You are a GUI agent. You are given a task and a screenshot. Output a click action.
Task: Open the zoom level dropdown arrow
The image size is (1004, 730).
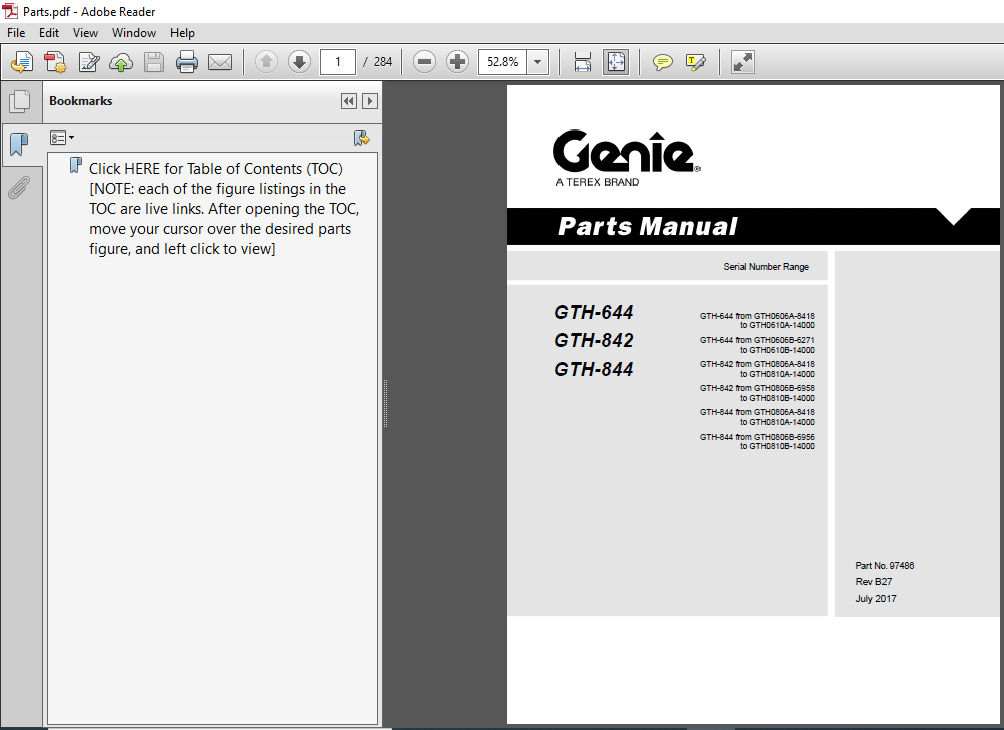[x=538, y=62]
